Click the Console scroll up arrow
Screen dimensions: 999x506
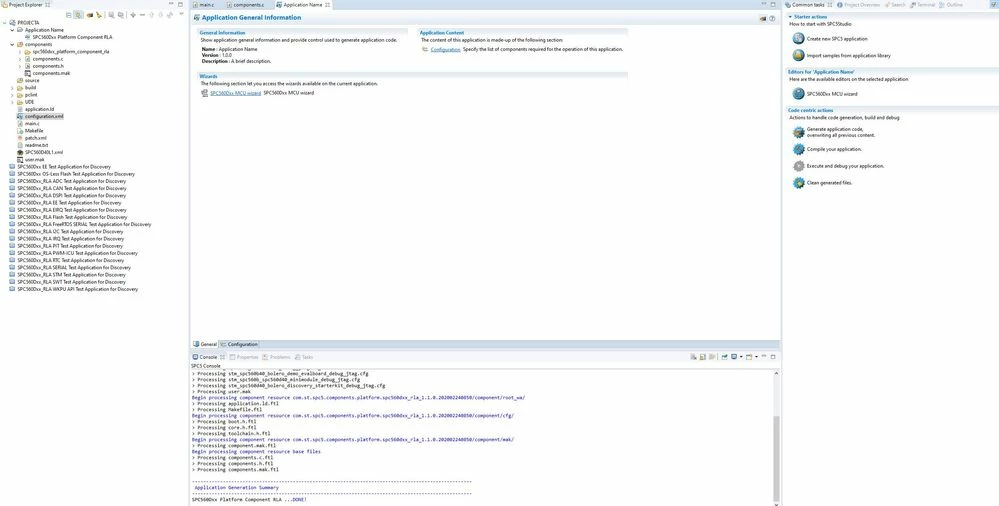[776, 373]
